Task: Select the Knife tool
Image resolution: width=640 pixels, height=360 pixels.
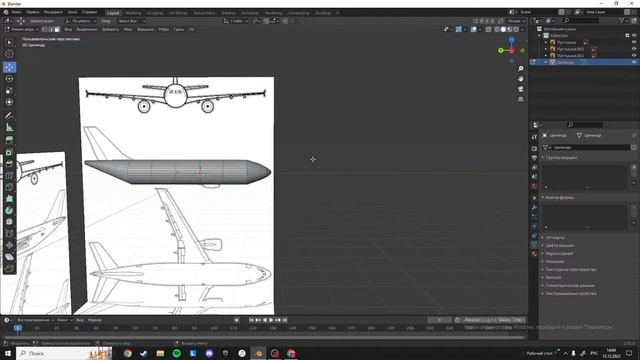Action: 9,187
